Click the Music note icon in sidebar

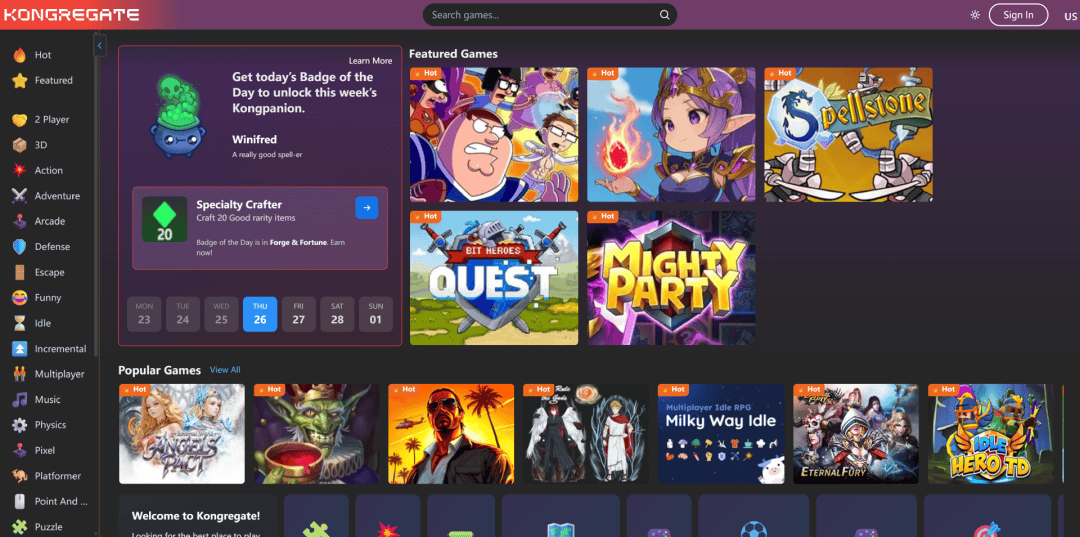pos(19,400)
